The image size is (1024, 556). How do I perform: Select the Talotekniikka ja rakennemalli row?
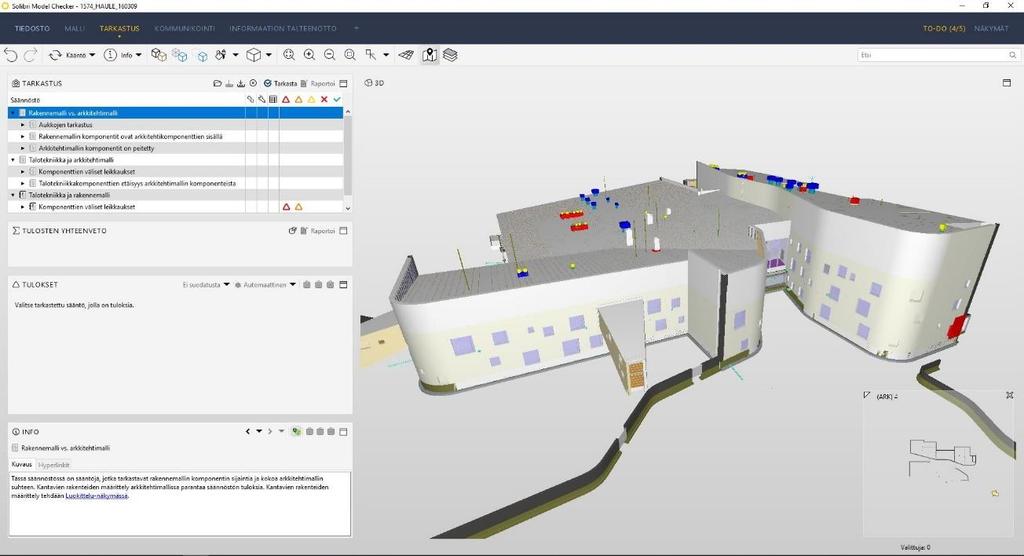click(175, 195)
